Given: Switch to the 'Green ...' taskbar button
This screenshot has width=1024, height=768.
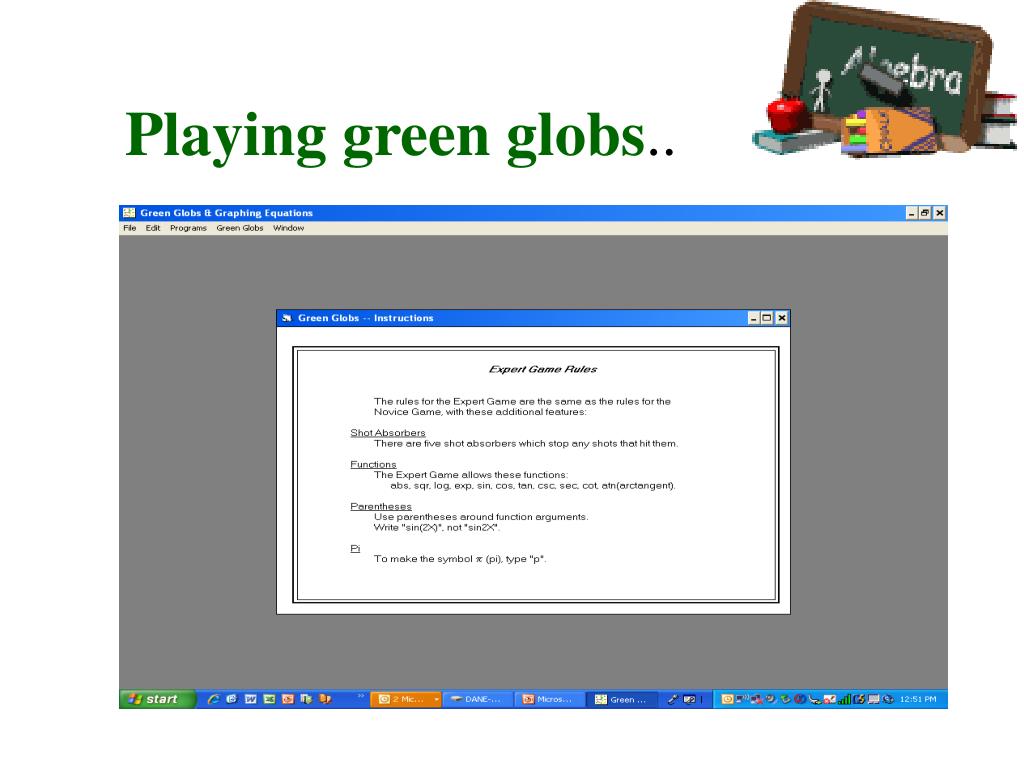Looking at the screenshot, I should tap(621, 699).
